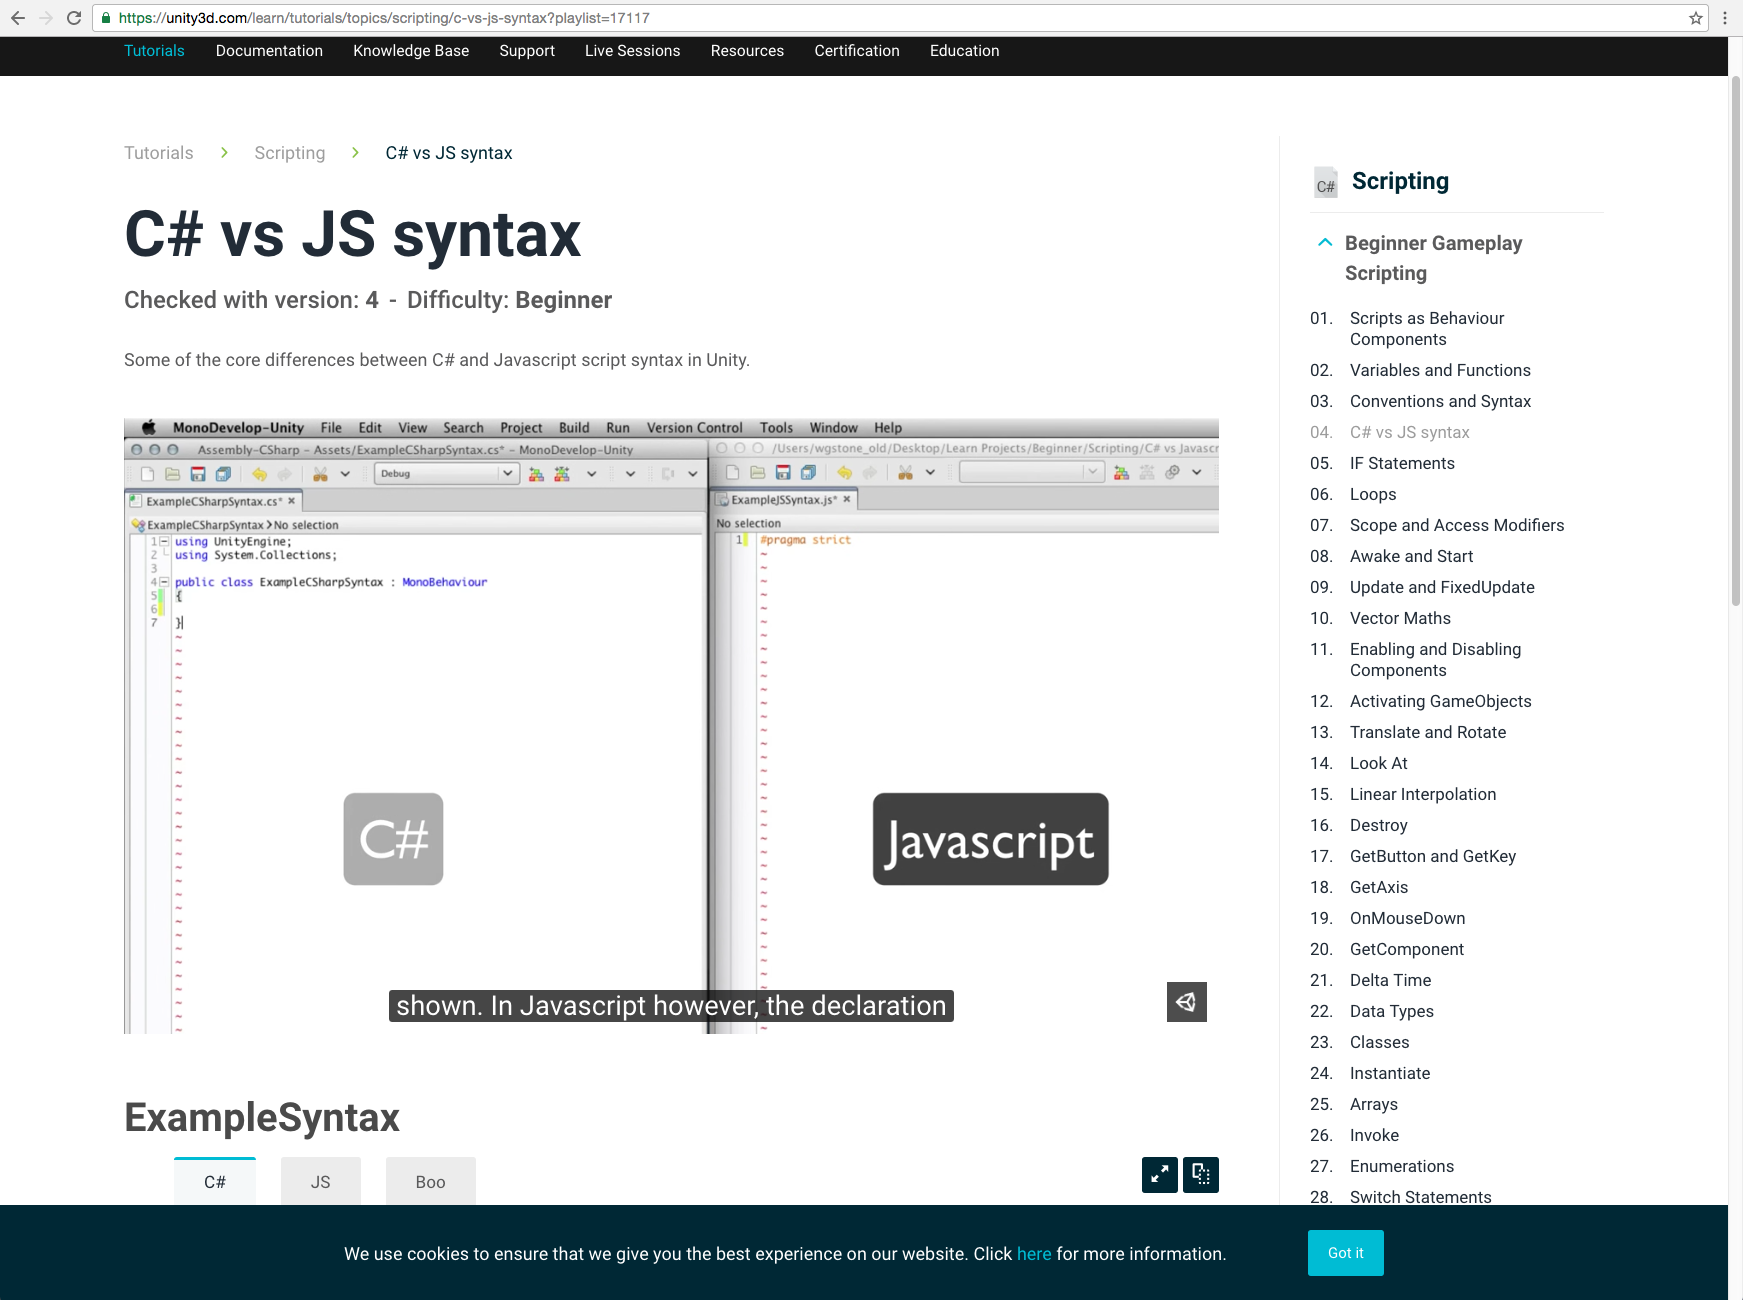Open Knowledge Base in the top navigation

click(x=411, y=51)
